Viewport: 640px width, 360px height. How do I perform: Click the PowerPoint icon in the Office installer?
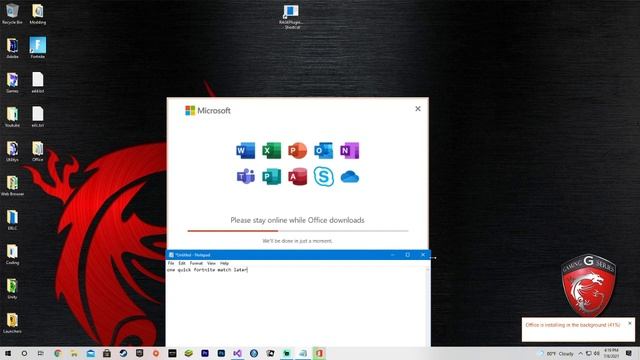(298, 151)
